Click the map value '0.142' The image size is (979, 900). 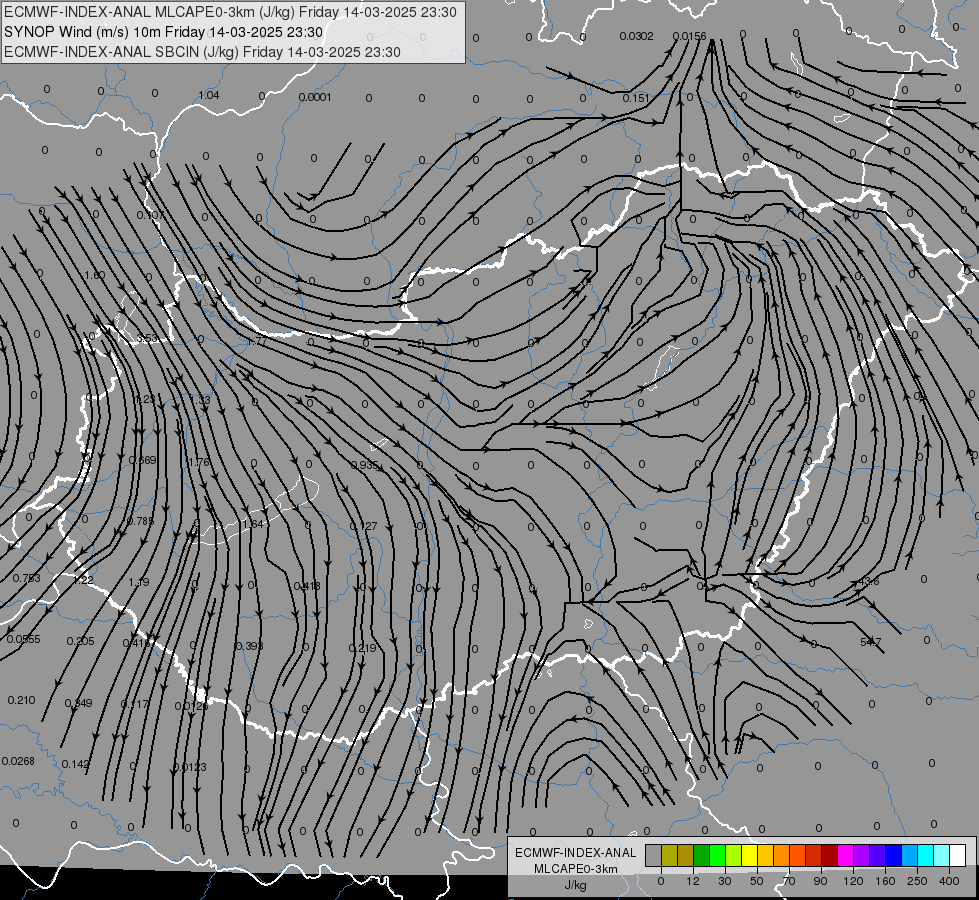click(x=76, y=763)
